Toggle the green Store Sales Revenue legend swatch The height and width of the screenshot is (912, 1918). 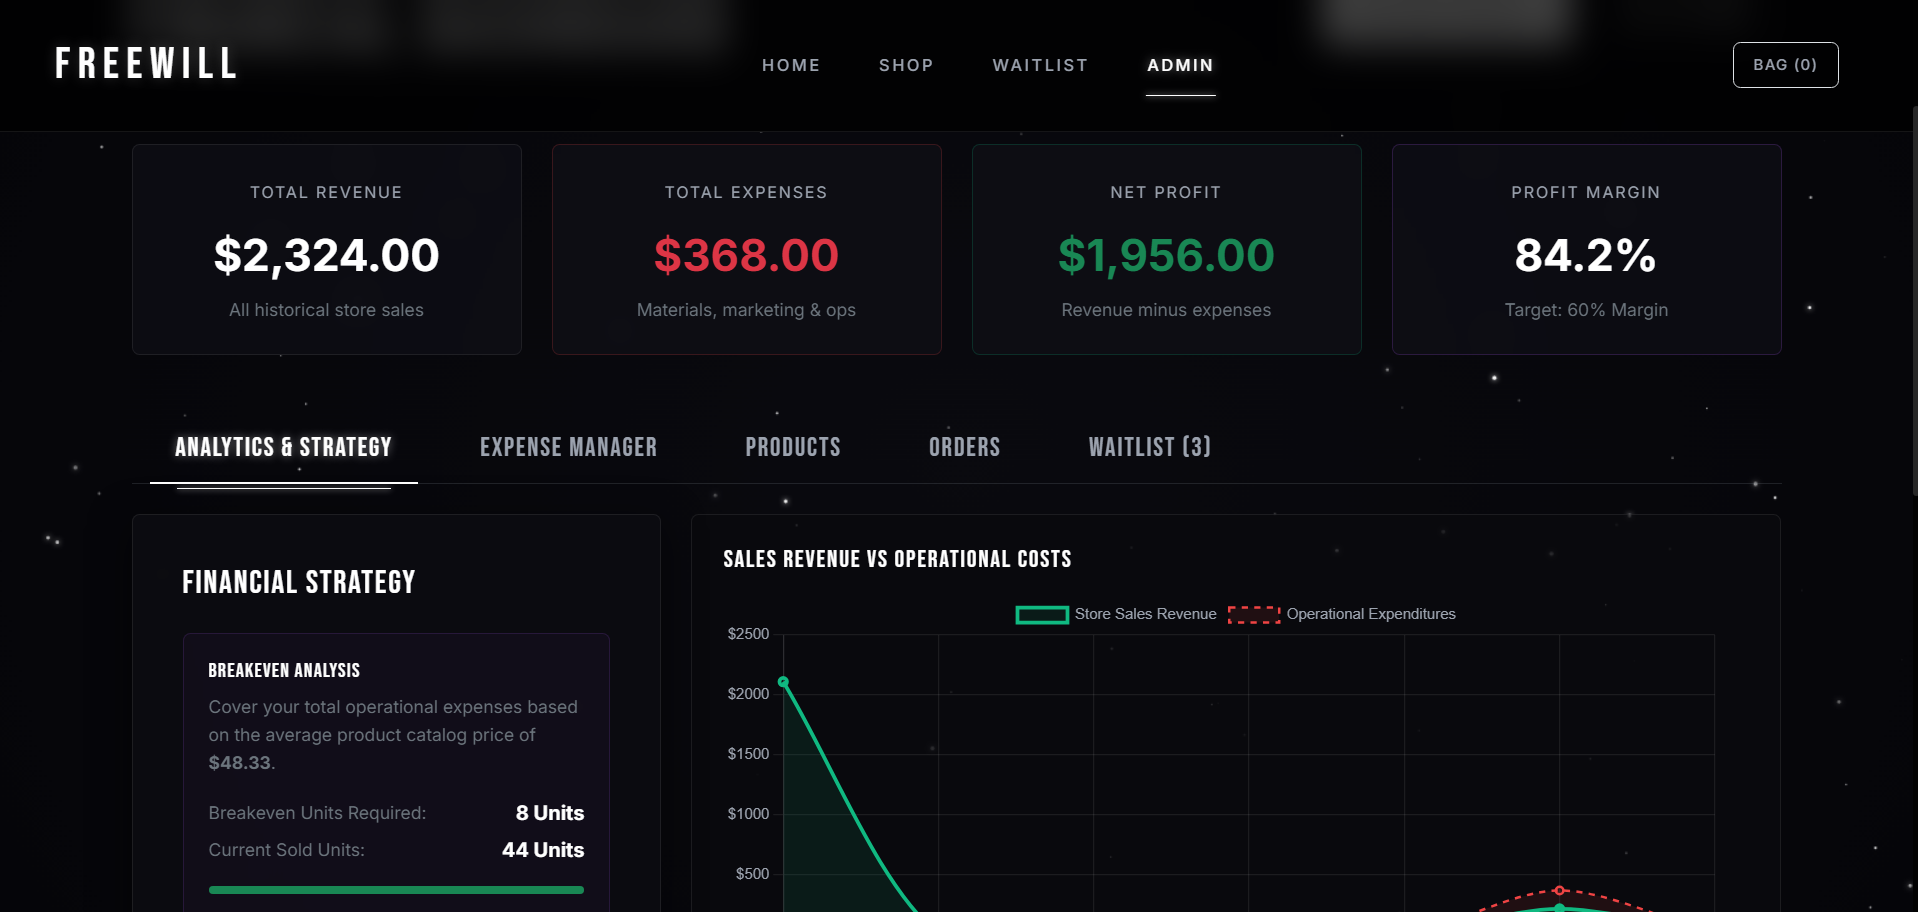(x=1042, y=615)
